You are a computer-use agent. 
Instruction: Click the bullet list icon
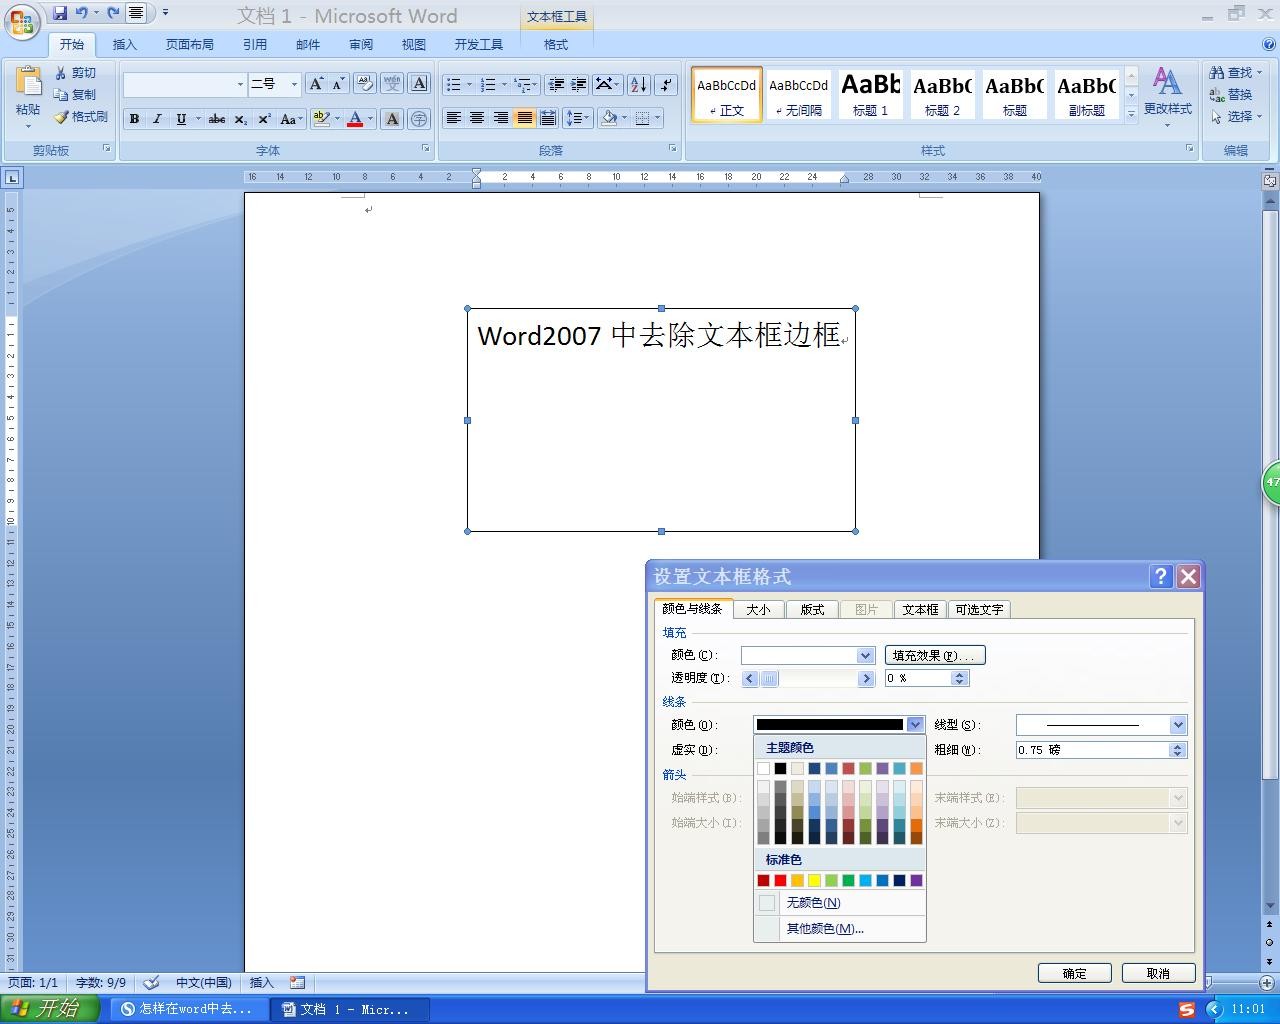tap(454, 84)
